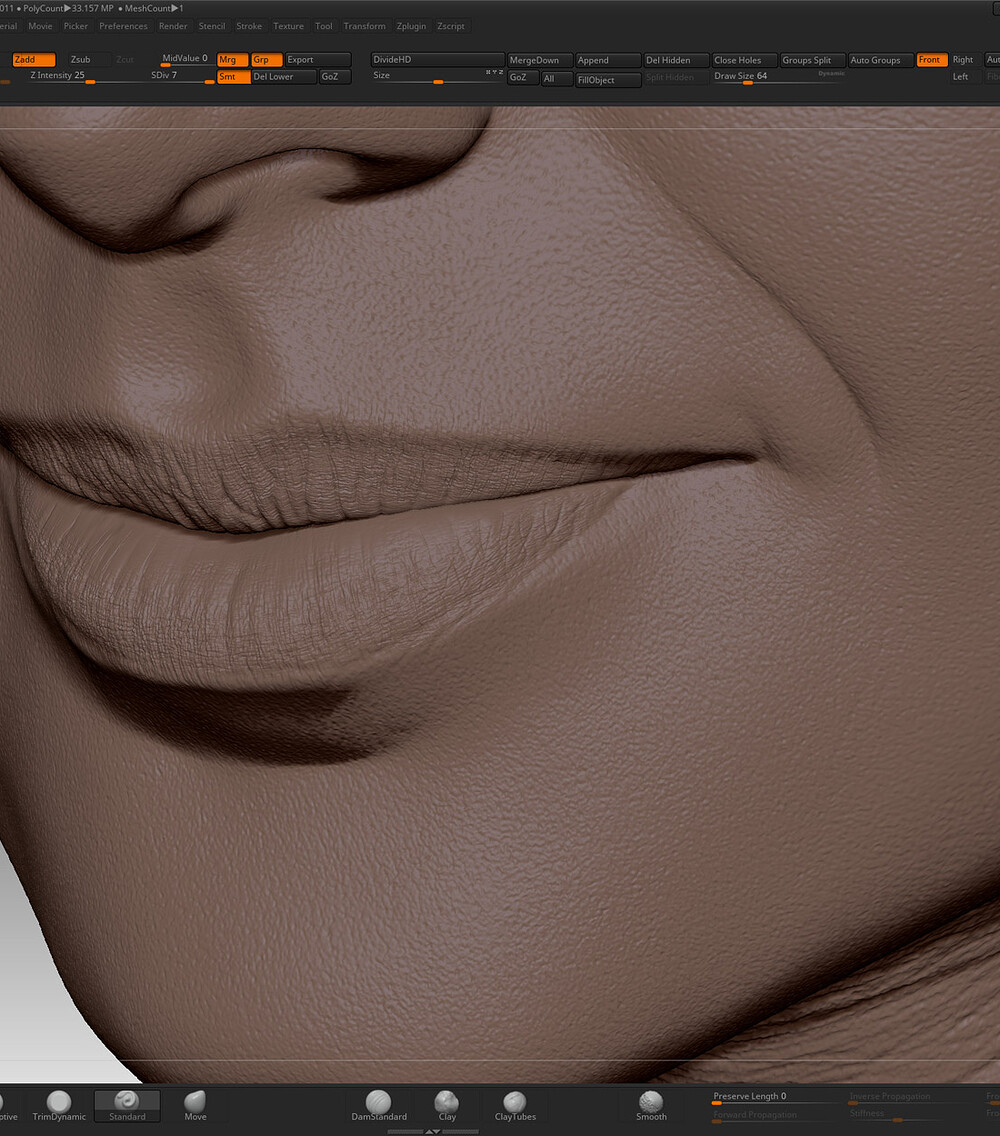Select the Smooth brush
Image resolution: width=1000 pixels, height=1136 pixels.
pos(651,1106)
